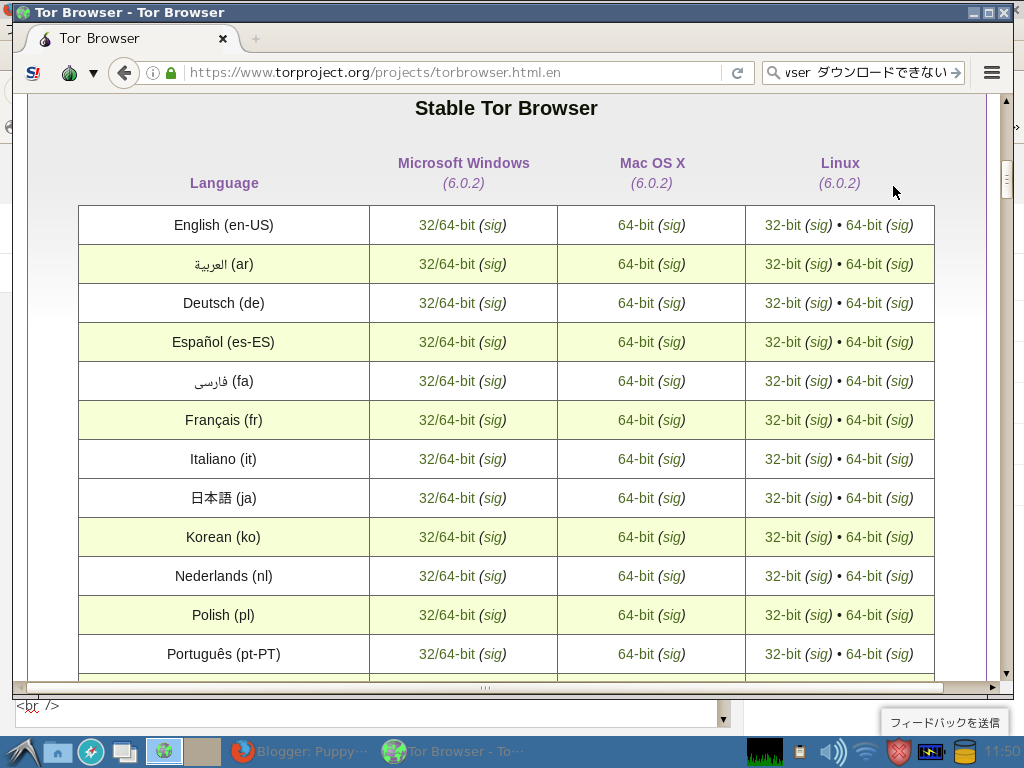The height and width of the screenshot is (768, 1024).
Task: Open the volume speaker tray icon
Action: [x=832, y=752]
